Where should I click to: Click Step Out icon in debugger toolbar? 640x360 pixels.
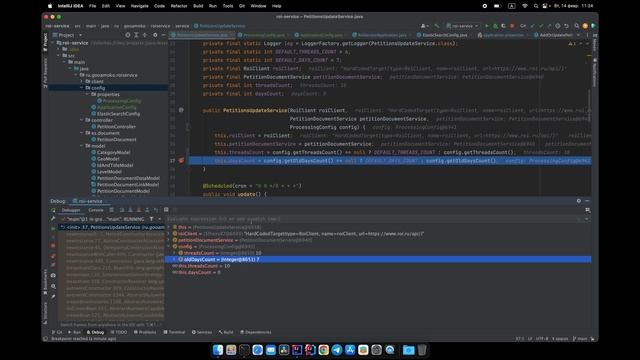(147, 210)
